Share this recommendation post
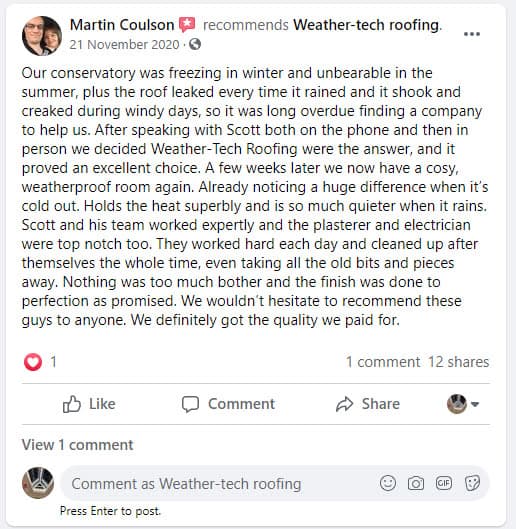The image size is (516, 529). point(368,404)
